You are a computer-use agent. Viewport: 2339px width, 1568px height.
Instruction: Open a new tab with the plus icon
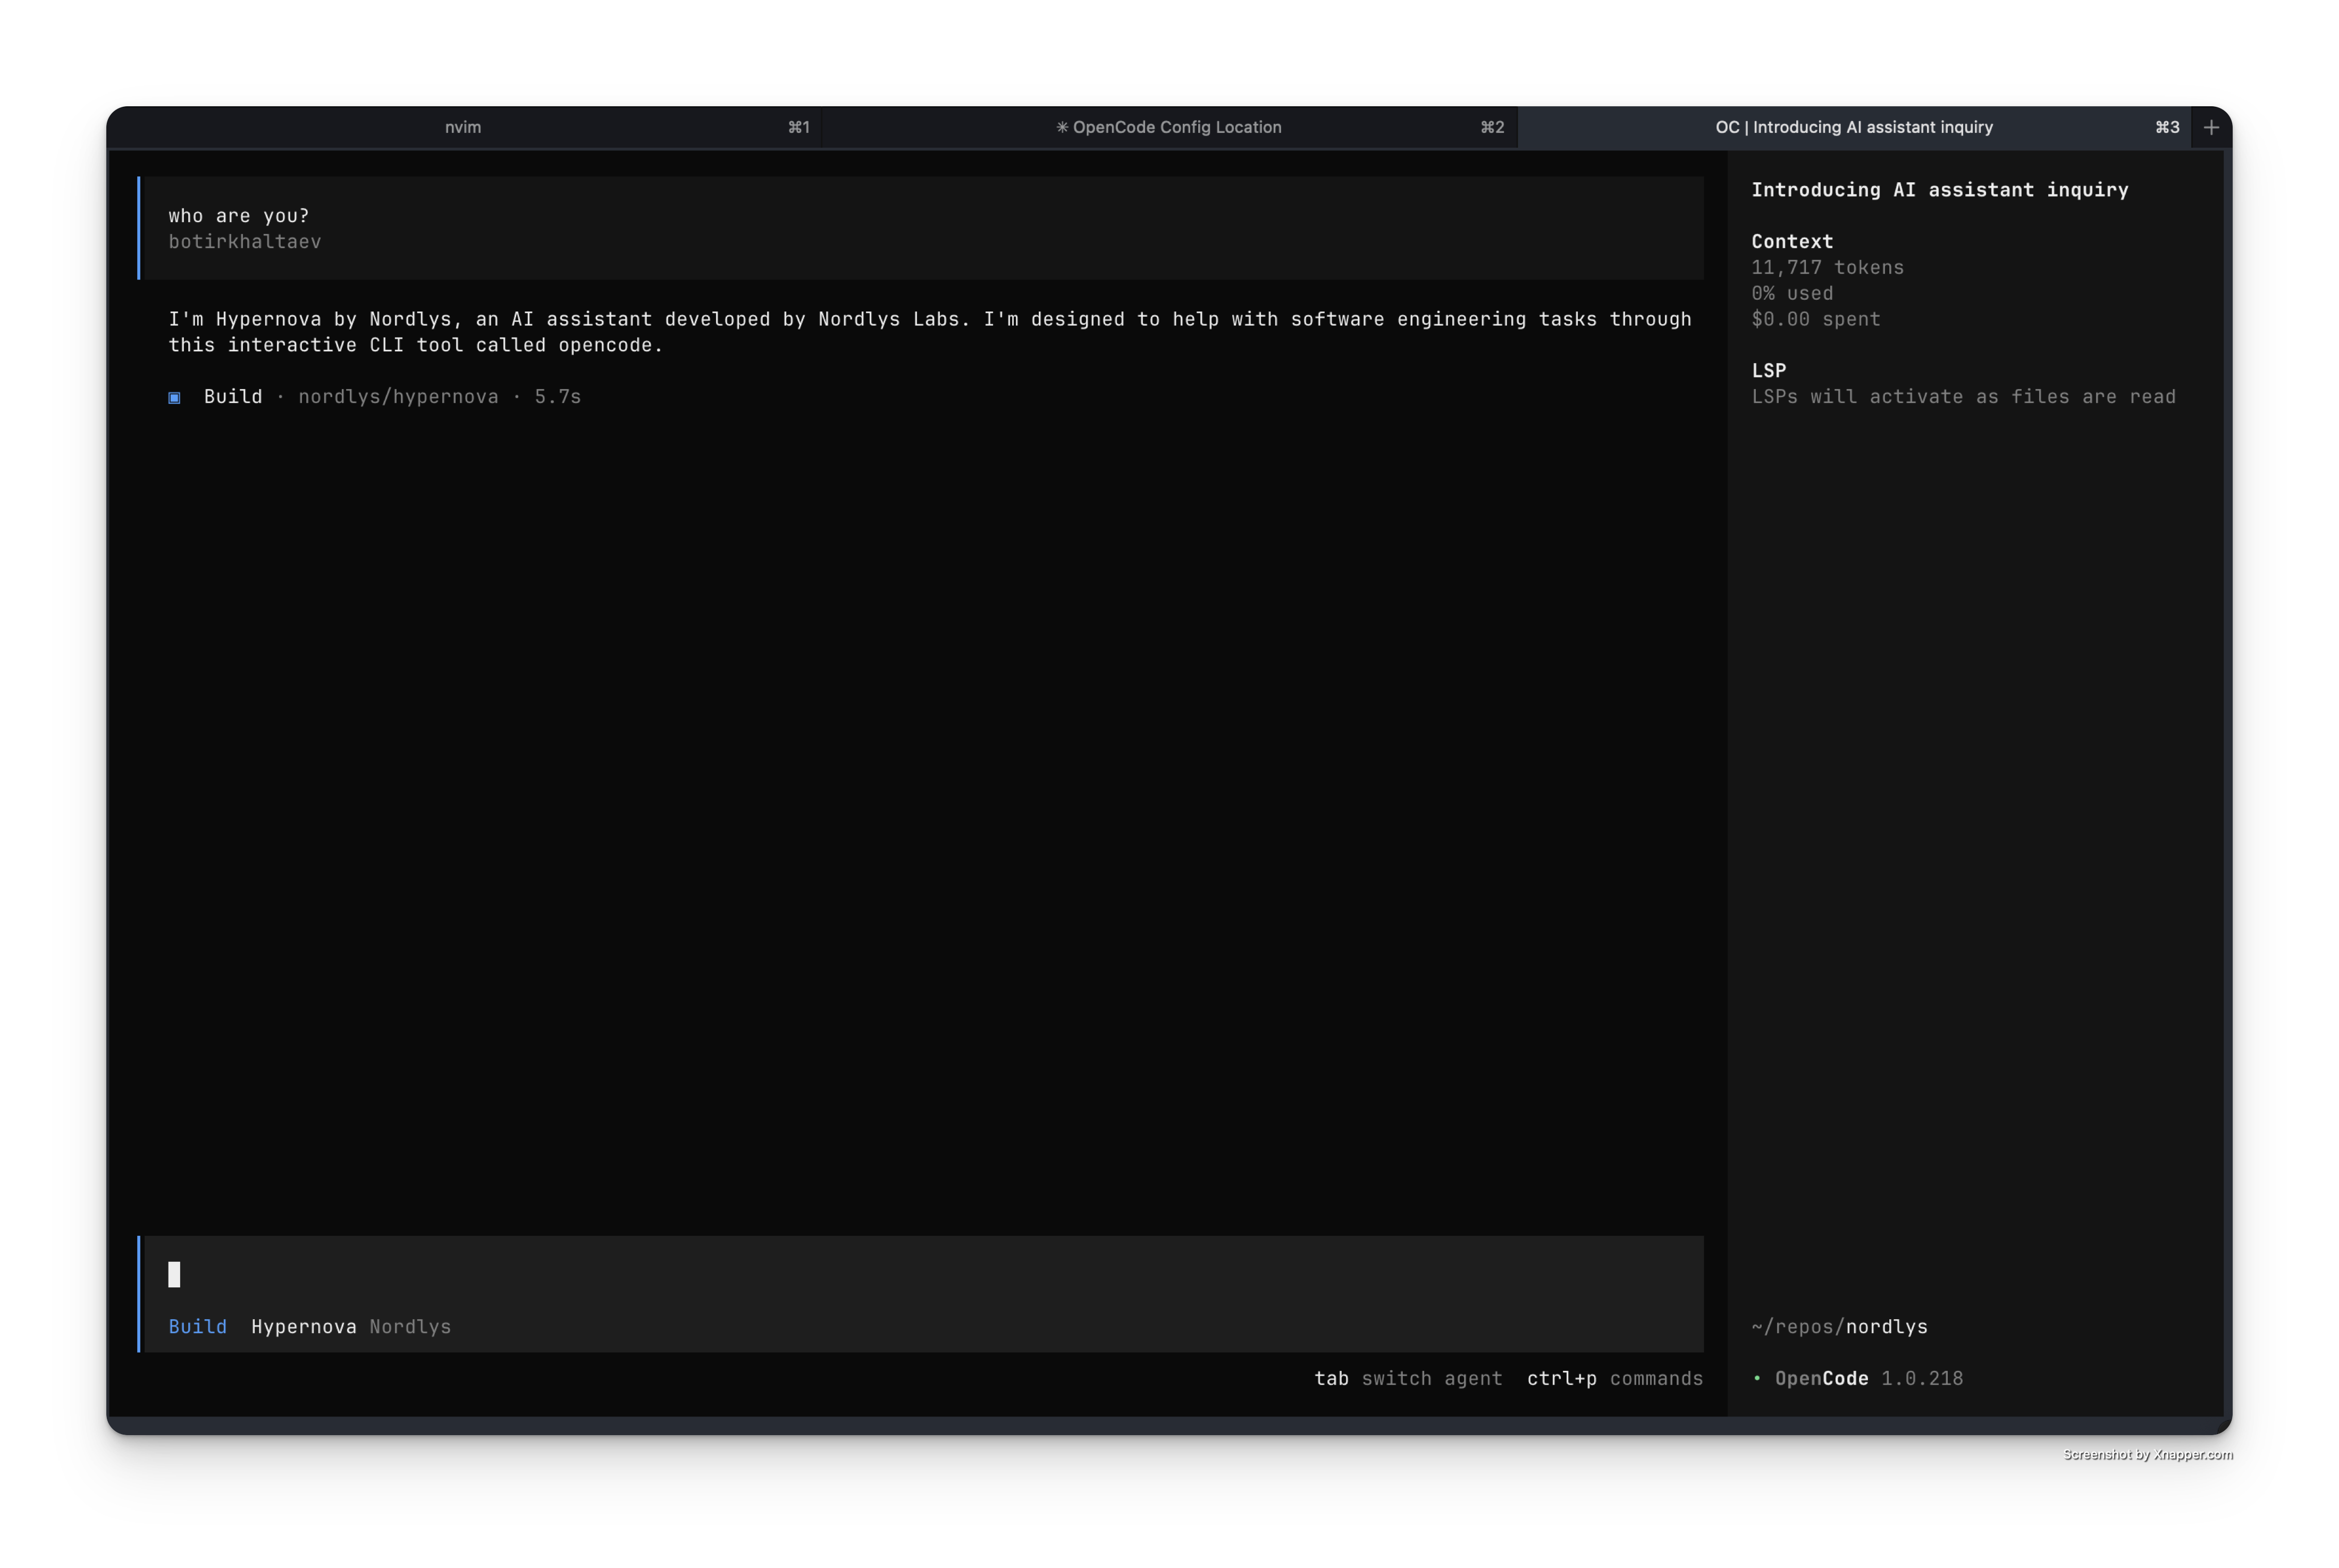[x=2211, y=127]
